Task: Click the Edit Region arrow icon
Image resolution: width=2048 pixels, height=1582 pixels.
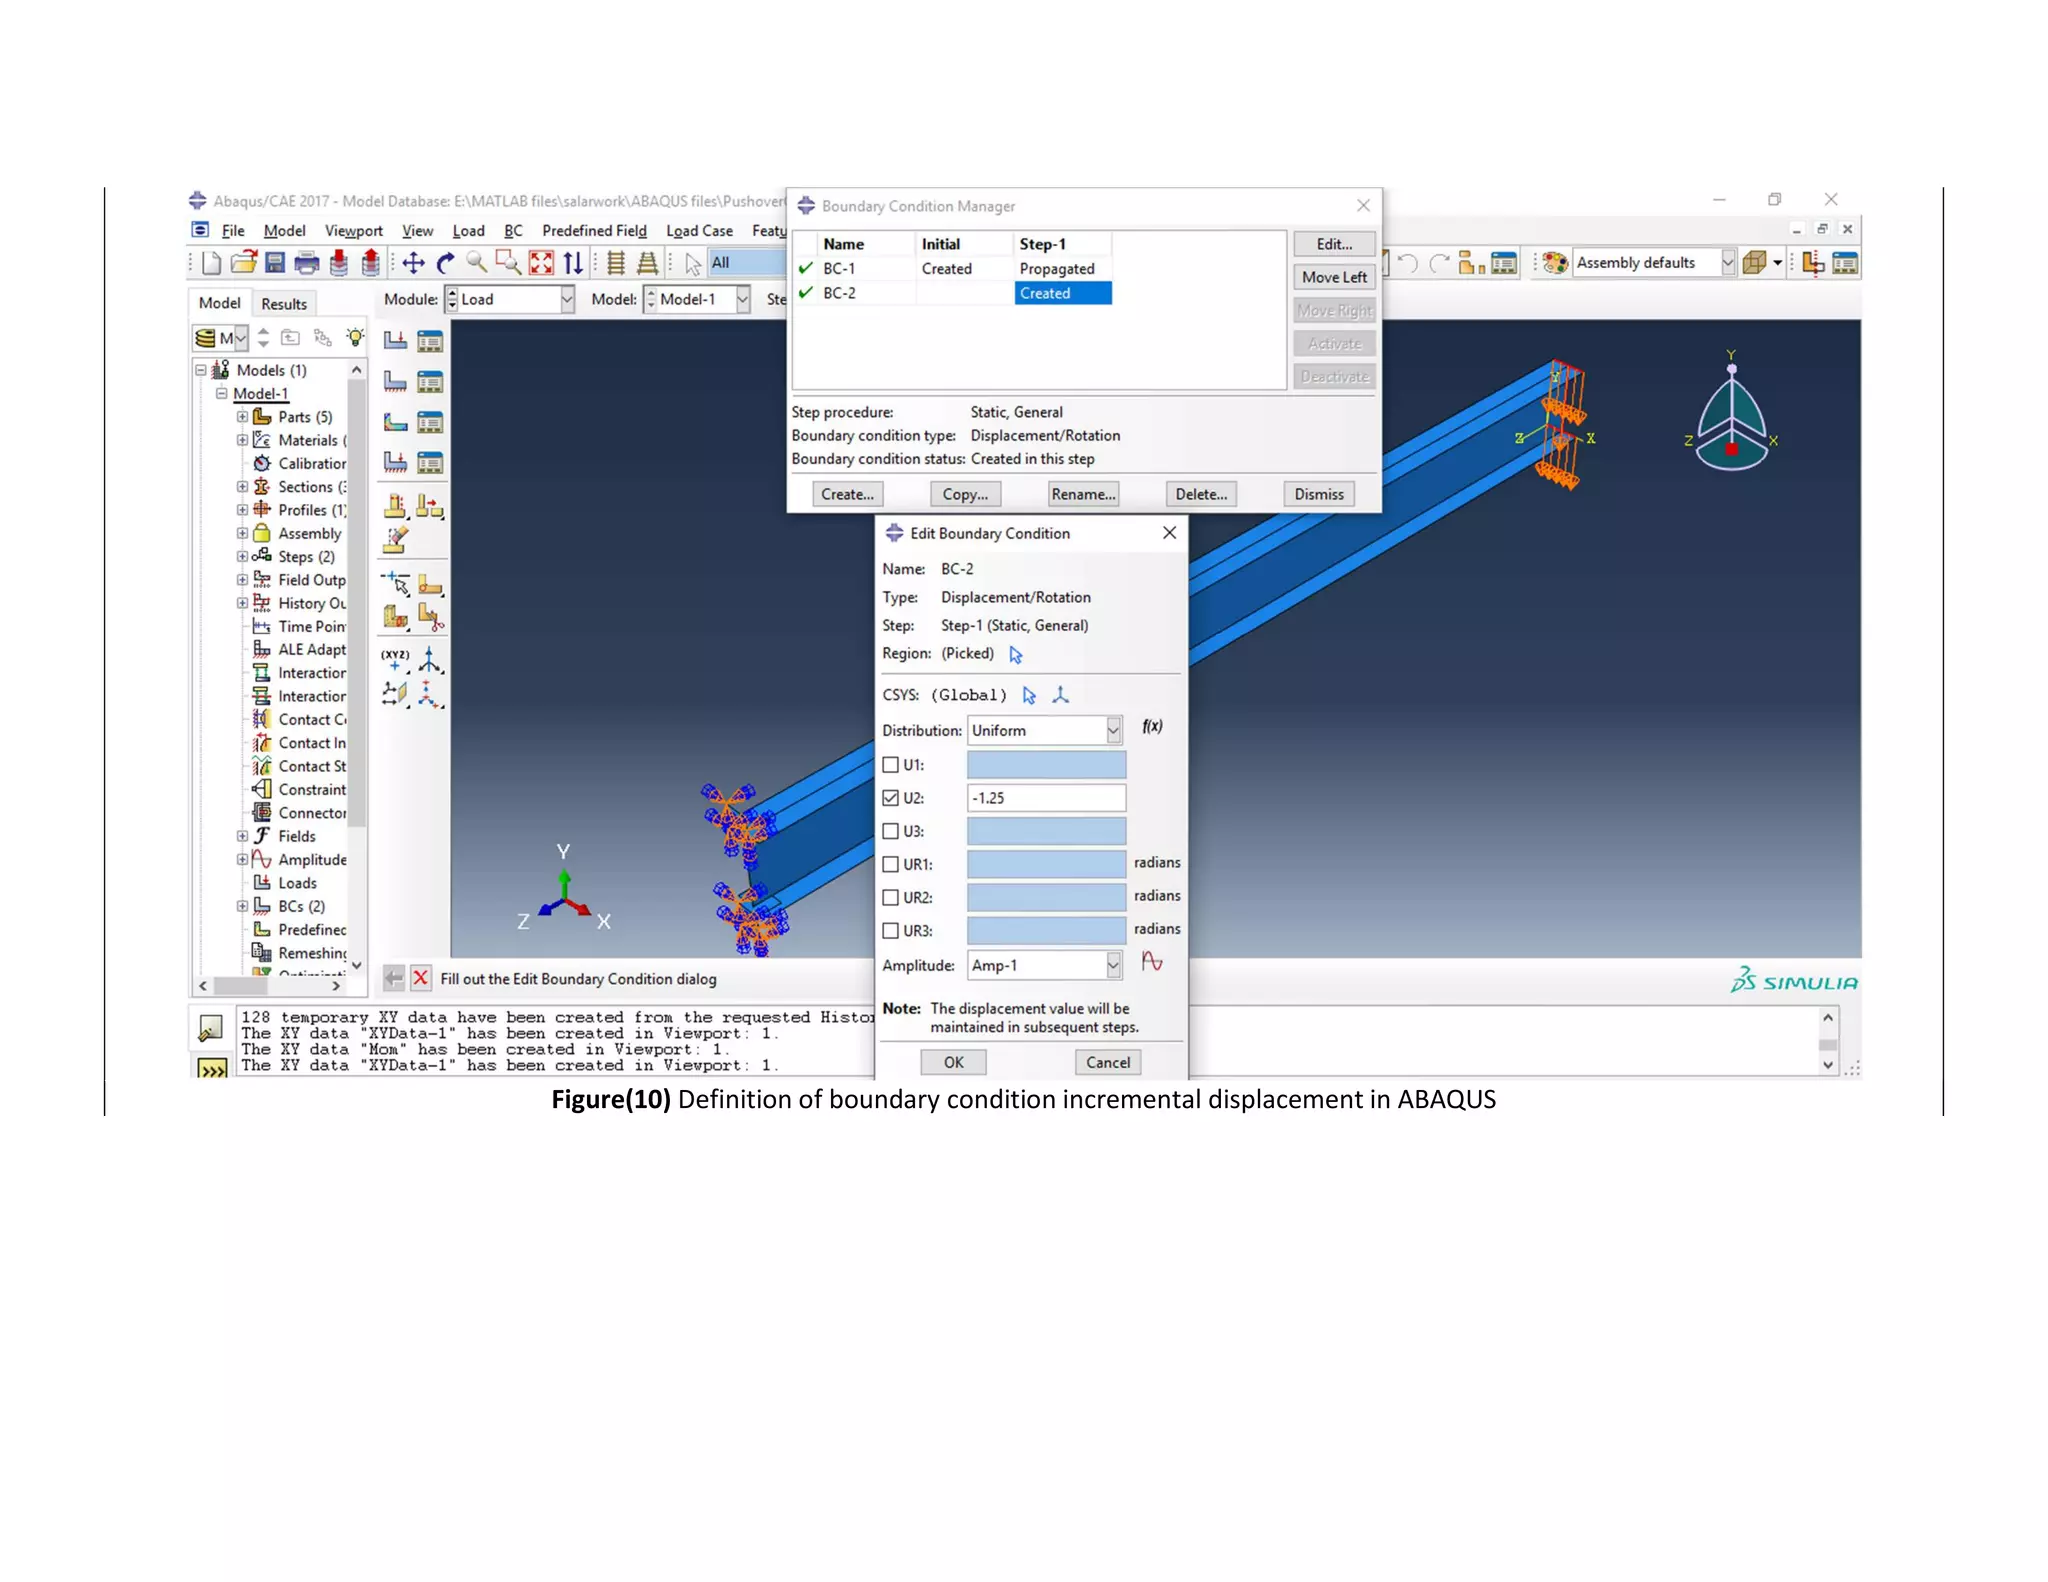Action: click(x=1016, y=655)
